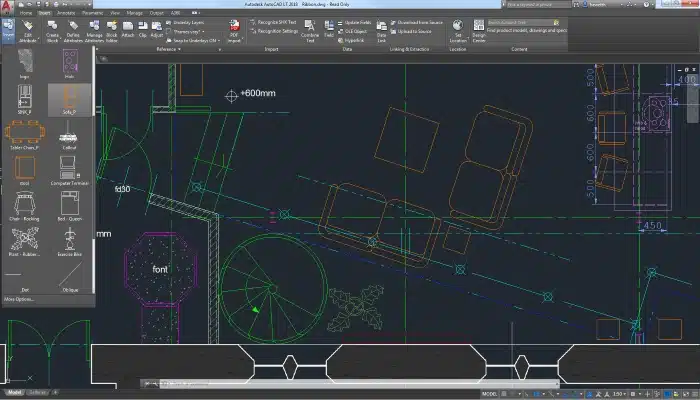Click the Hyperlink button
This screenshot has height=400, width=700.
[351, 40]
